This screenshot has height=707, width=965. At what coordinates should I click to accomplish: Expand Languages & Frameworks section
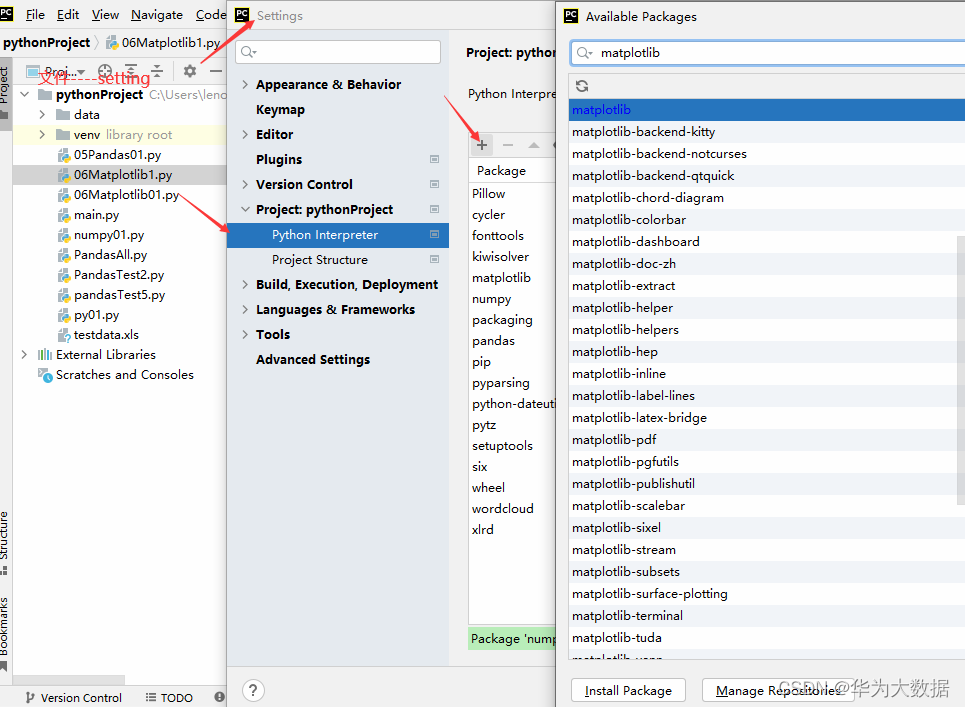click(245, 310)
